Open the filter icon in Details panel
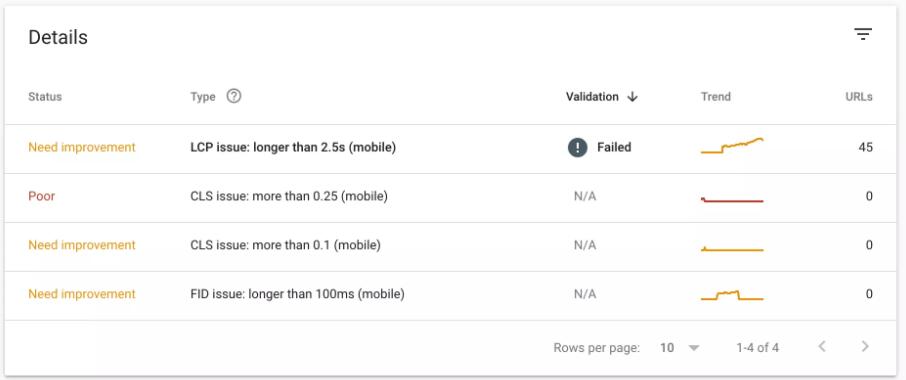Image resolution: width=906 pixels, height=380 pixels. click(x=863, y=35)
